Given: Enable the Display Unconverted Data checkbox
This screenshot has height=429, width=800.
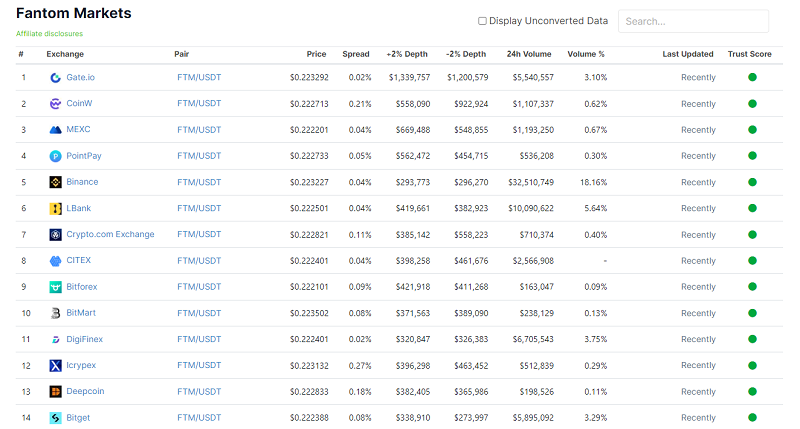Looking at the screenshot, I should [482, 21].
